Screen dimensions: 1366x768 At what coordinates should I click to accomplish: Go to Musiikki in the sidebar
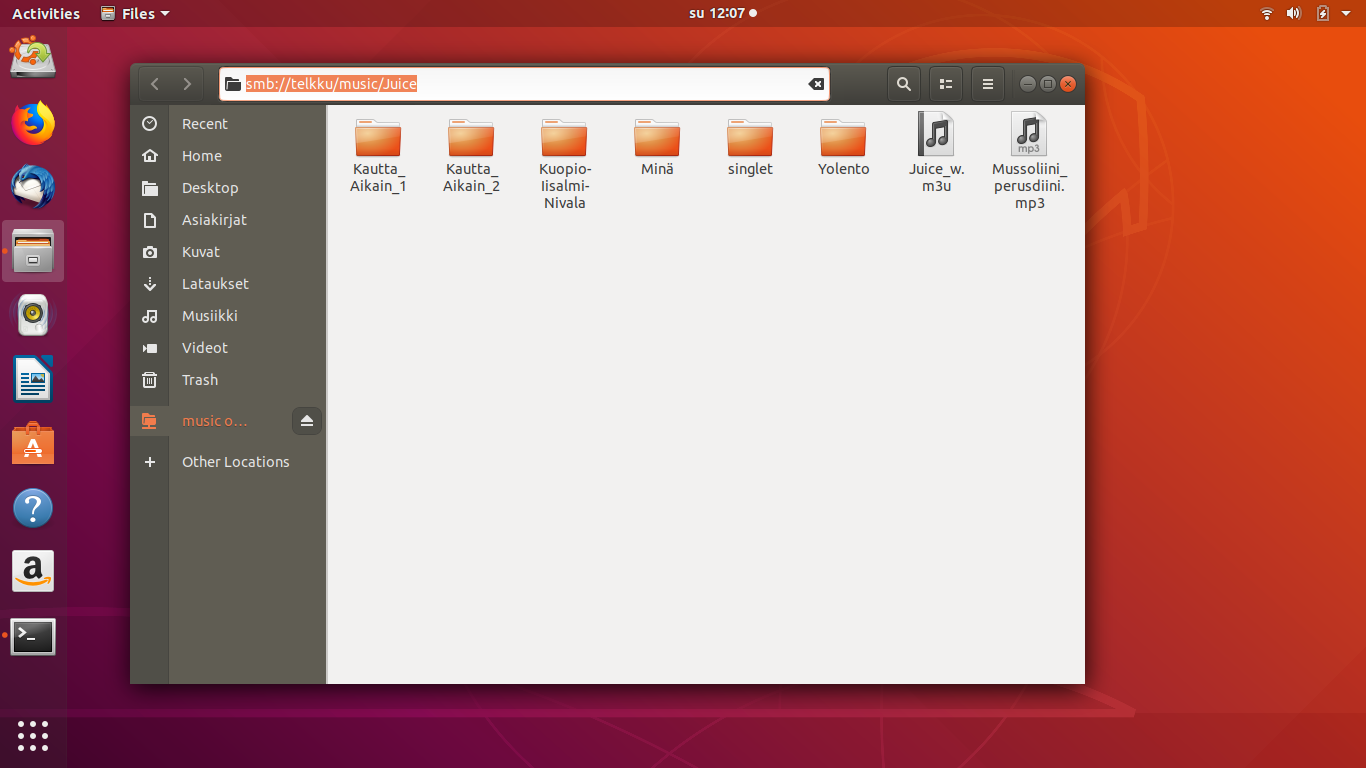(209, 316)
